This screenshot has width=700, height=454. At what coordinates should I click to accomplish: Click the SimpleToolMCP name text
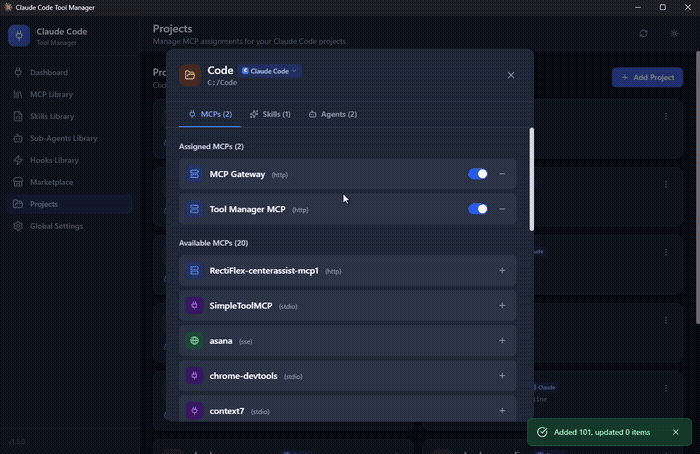[241, 306]
